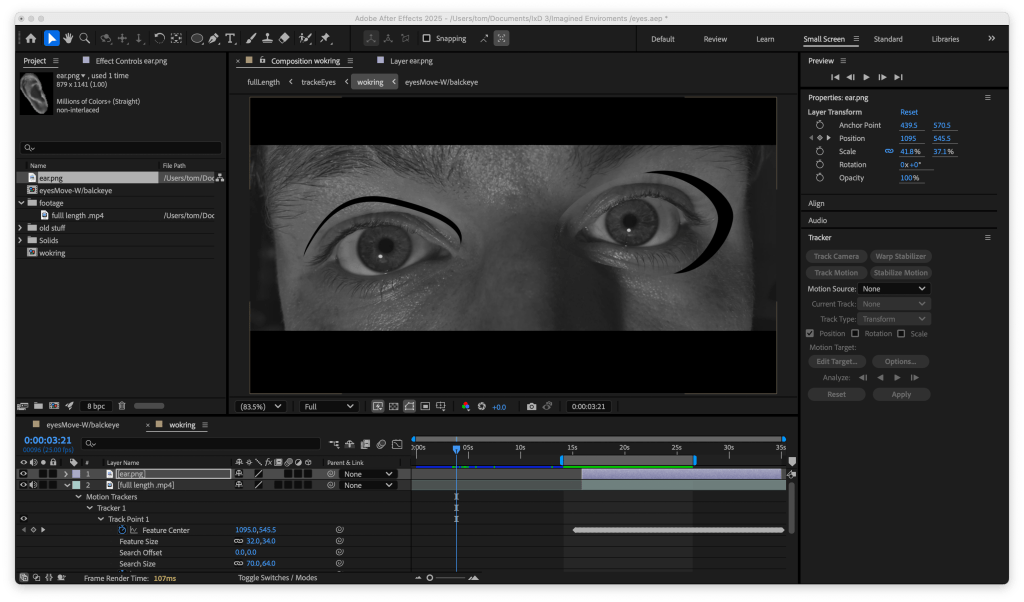This screenshot has width=1024, height=602.
Task: Select the Hand tool
Action: pyautogui.click(x=68, y=39)
